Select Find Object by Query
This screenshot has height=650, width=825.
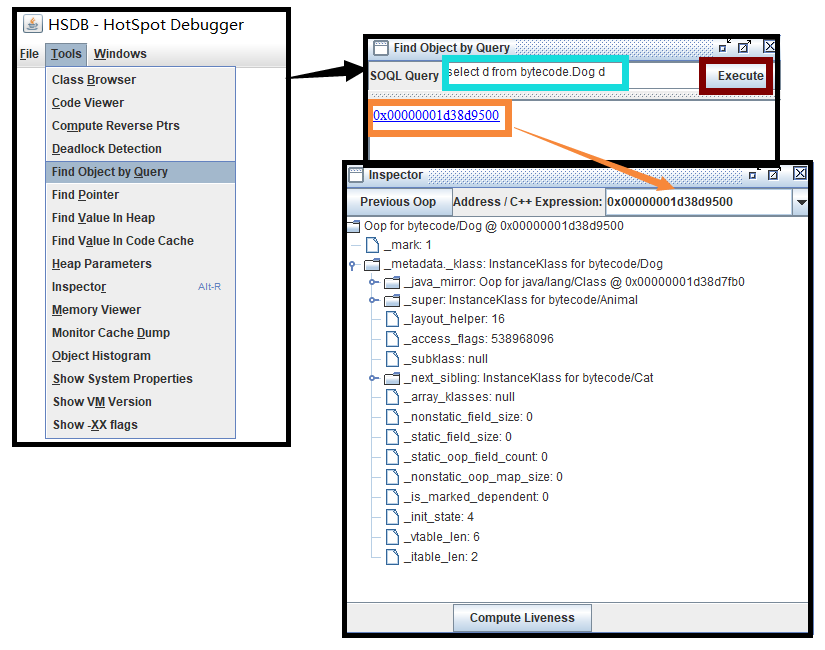(x=140, y=172)
